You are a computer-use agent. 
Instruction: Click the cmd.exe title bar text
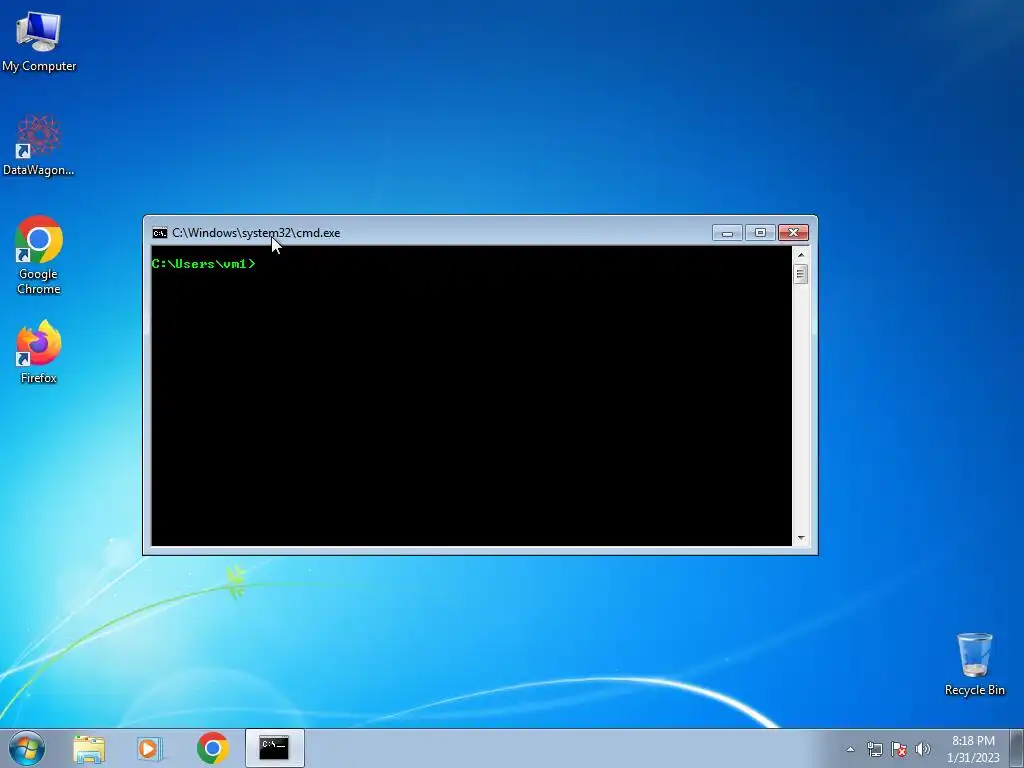pos(256,233)
